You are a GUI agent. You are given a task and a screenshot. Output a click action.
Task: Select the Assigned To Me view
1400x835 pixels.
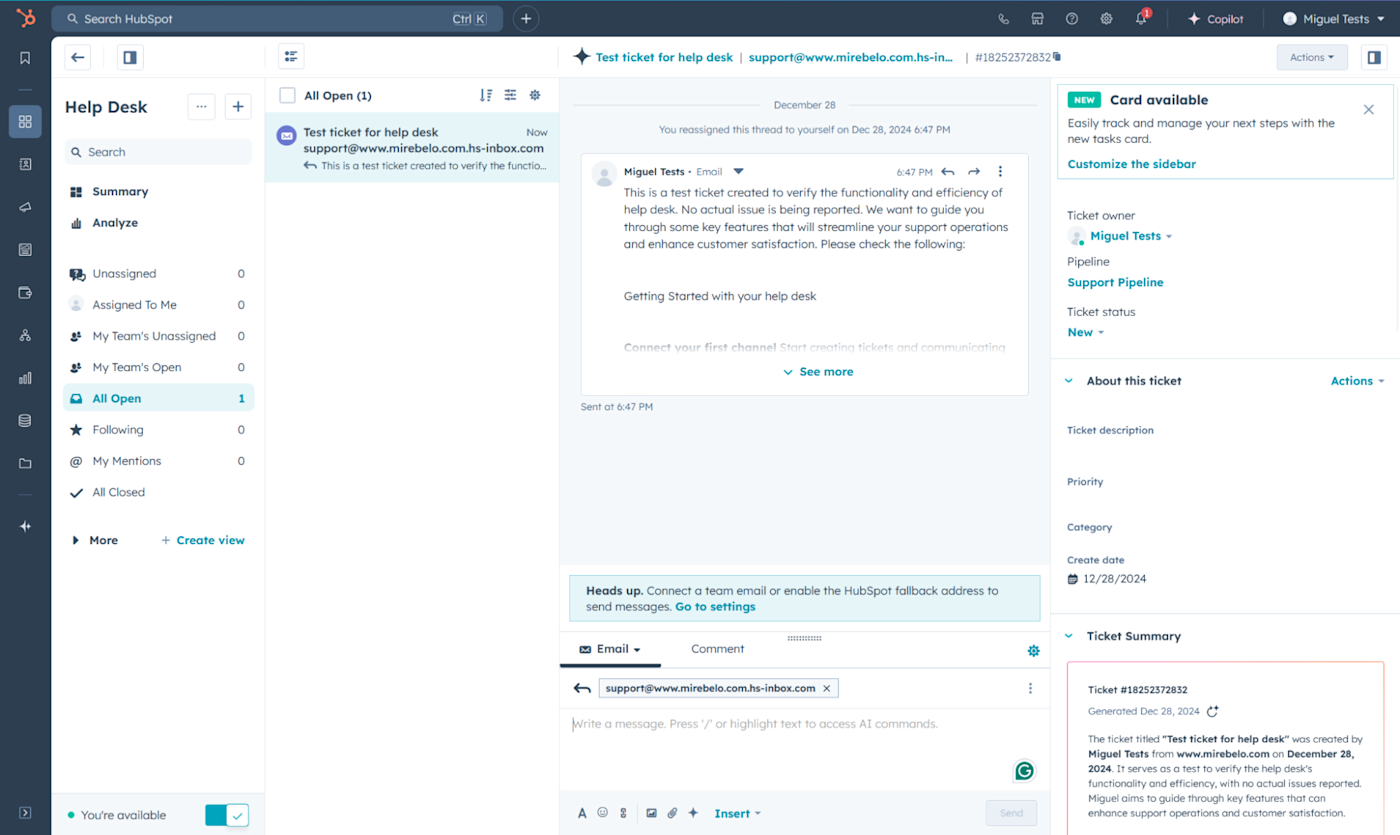coord(158,305)
